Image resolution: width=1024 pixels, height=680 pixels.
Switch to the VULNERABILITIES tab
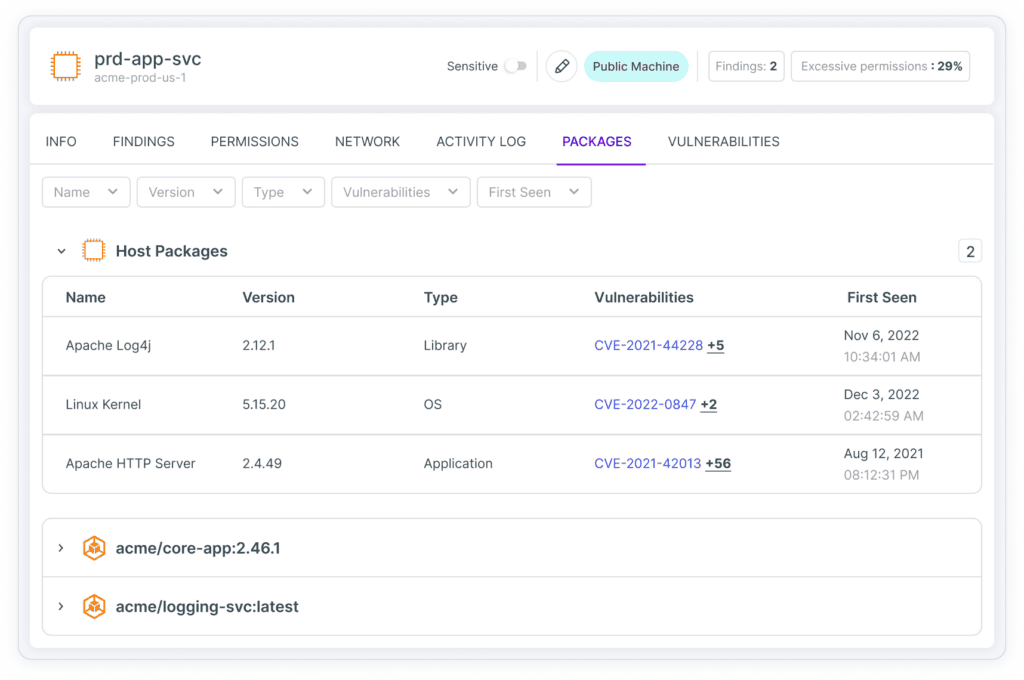pyautogui.click(x=724, y=142)
